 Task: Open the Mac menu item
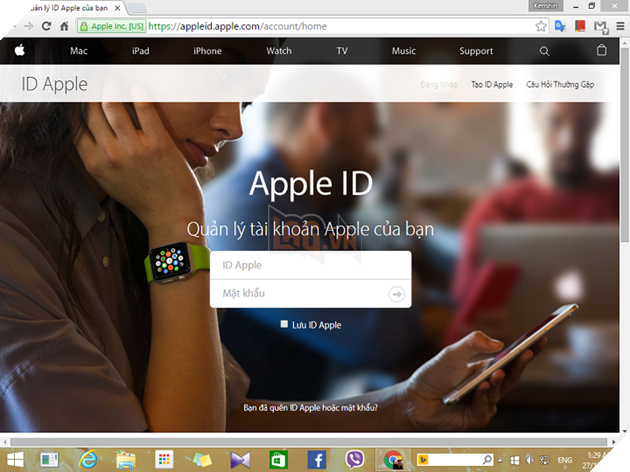[x=79, y=51]
